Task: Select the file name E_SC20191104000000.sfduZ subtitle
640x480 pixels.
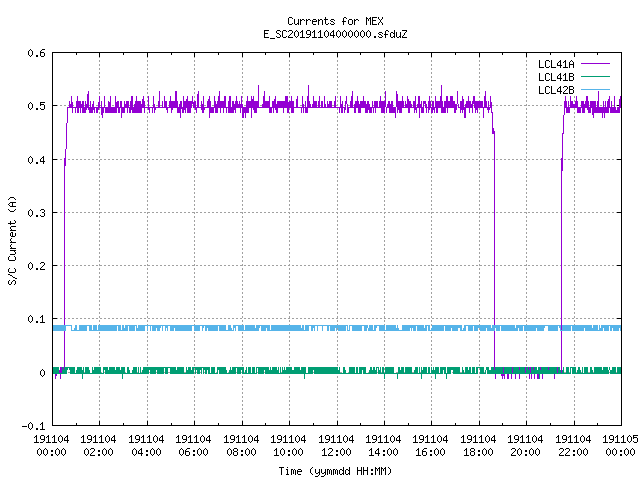Action: [x=335, y=34]
